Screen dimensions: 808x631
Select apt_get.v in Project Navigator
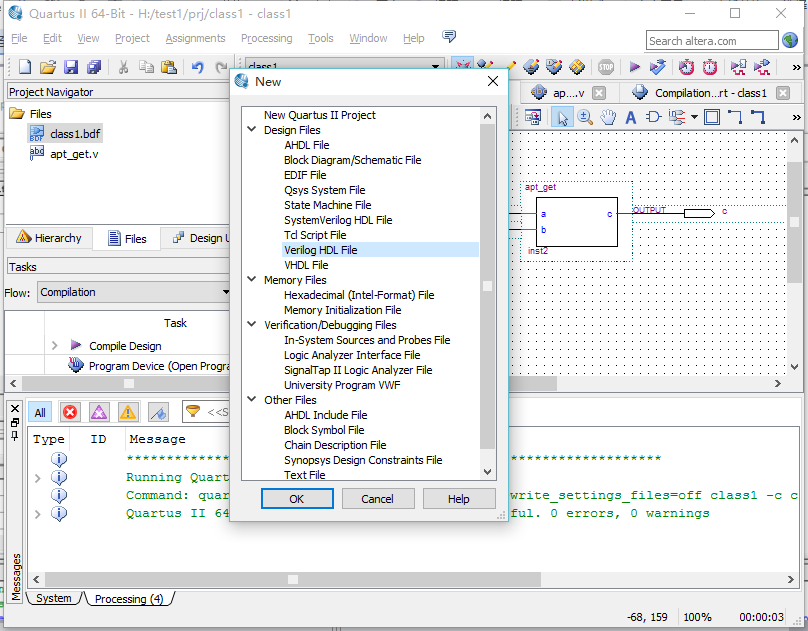[74, 154]
